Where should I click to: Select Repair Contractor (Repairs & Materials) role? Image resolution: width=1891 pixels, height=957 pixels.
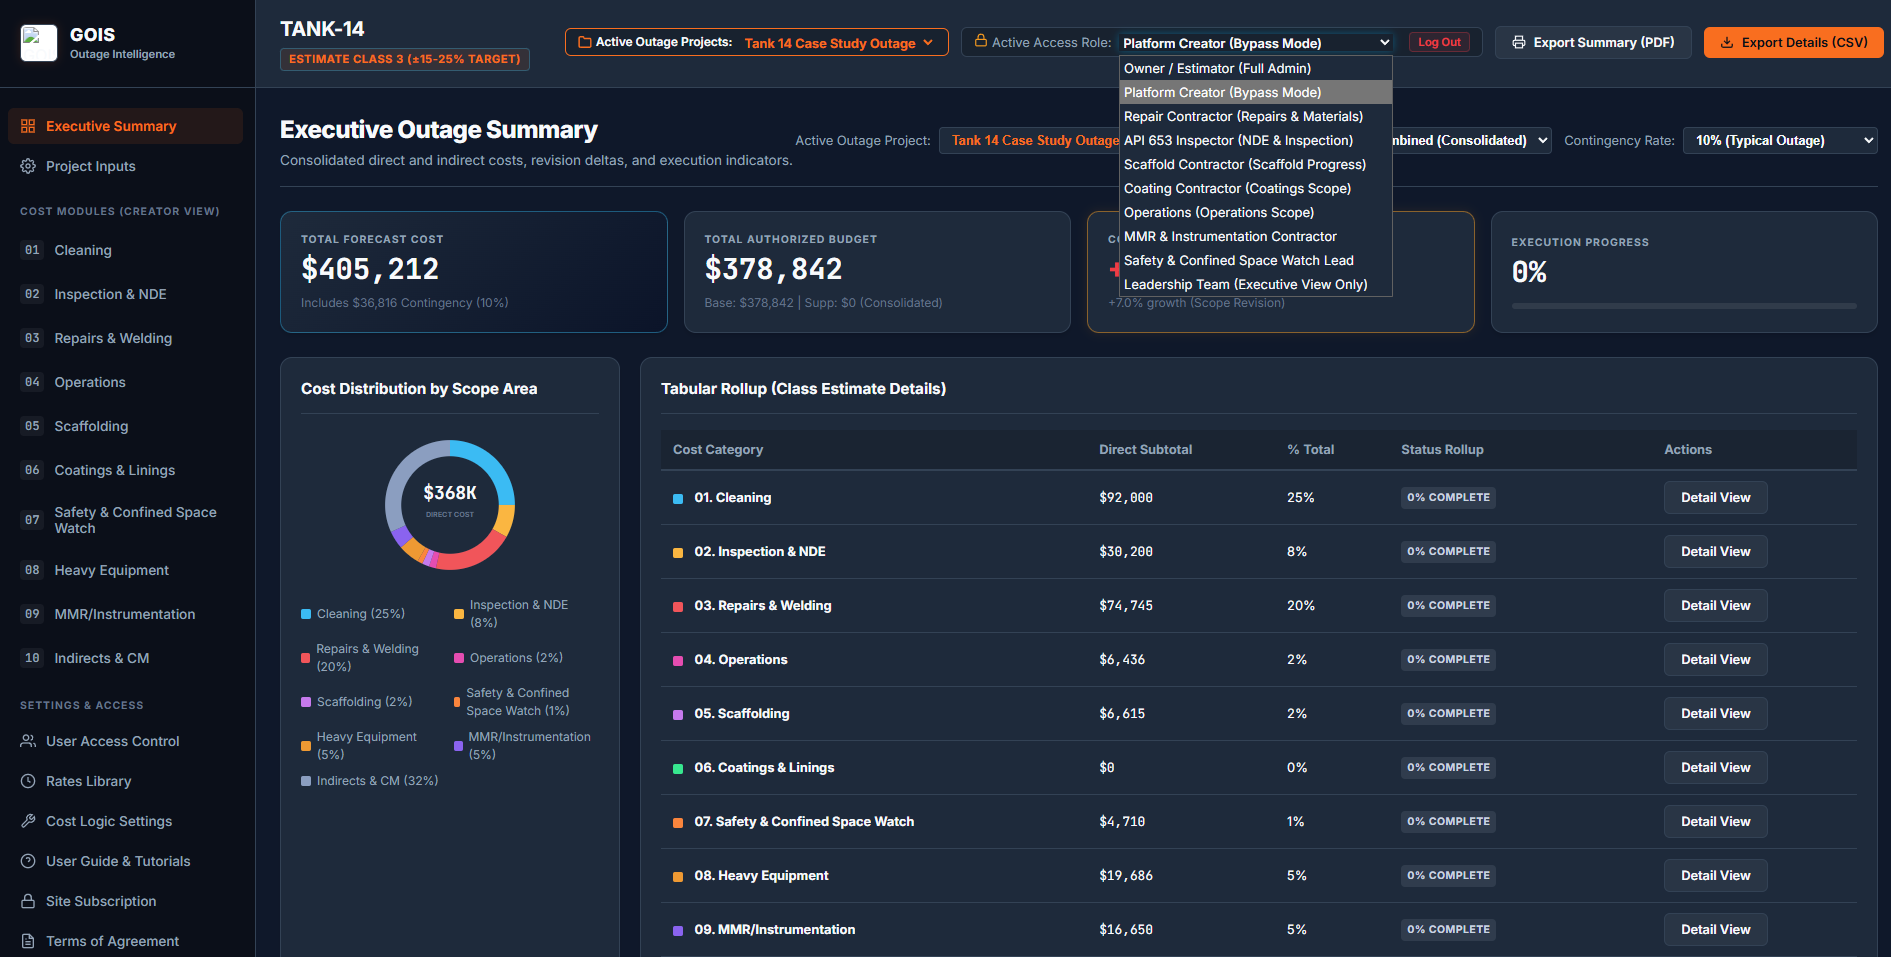[x=1255, y=116]
